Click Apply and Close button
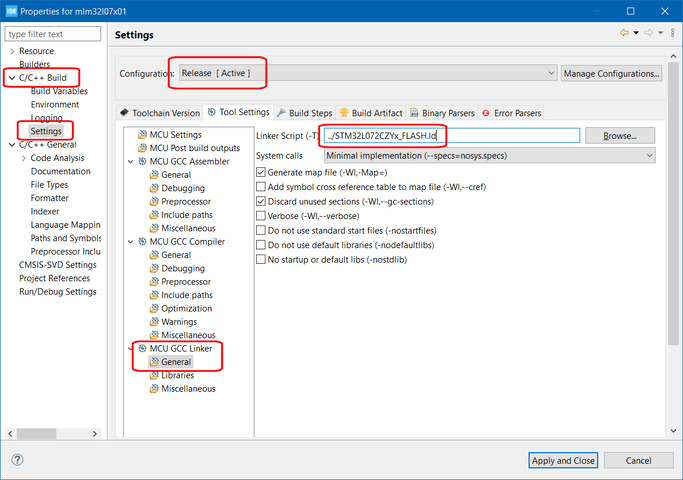This screenshot has width=683, height=480. coord(563,460)
